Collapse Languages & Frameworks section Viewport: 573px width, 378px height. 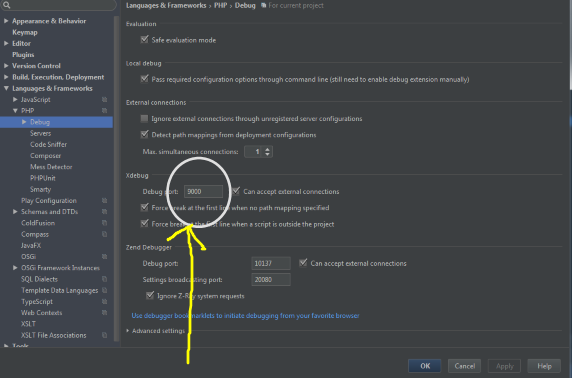point(6,88)
